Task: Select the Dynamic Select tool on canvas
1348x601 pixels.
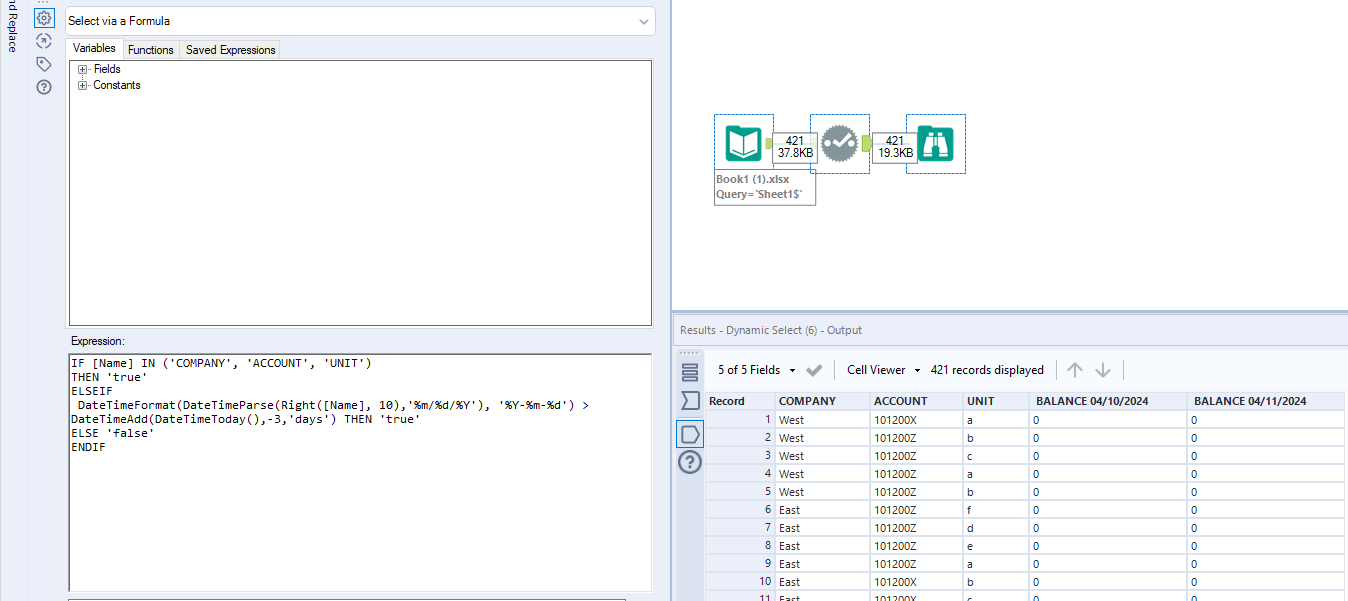Action: [x=840, y=144]
